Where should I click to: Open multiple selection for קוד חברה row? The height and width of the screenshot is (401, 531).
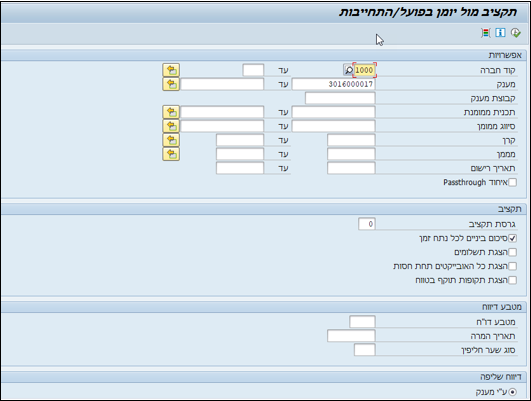(x=171, y=70)
